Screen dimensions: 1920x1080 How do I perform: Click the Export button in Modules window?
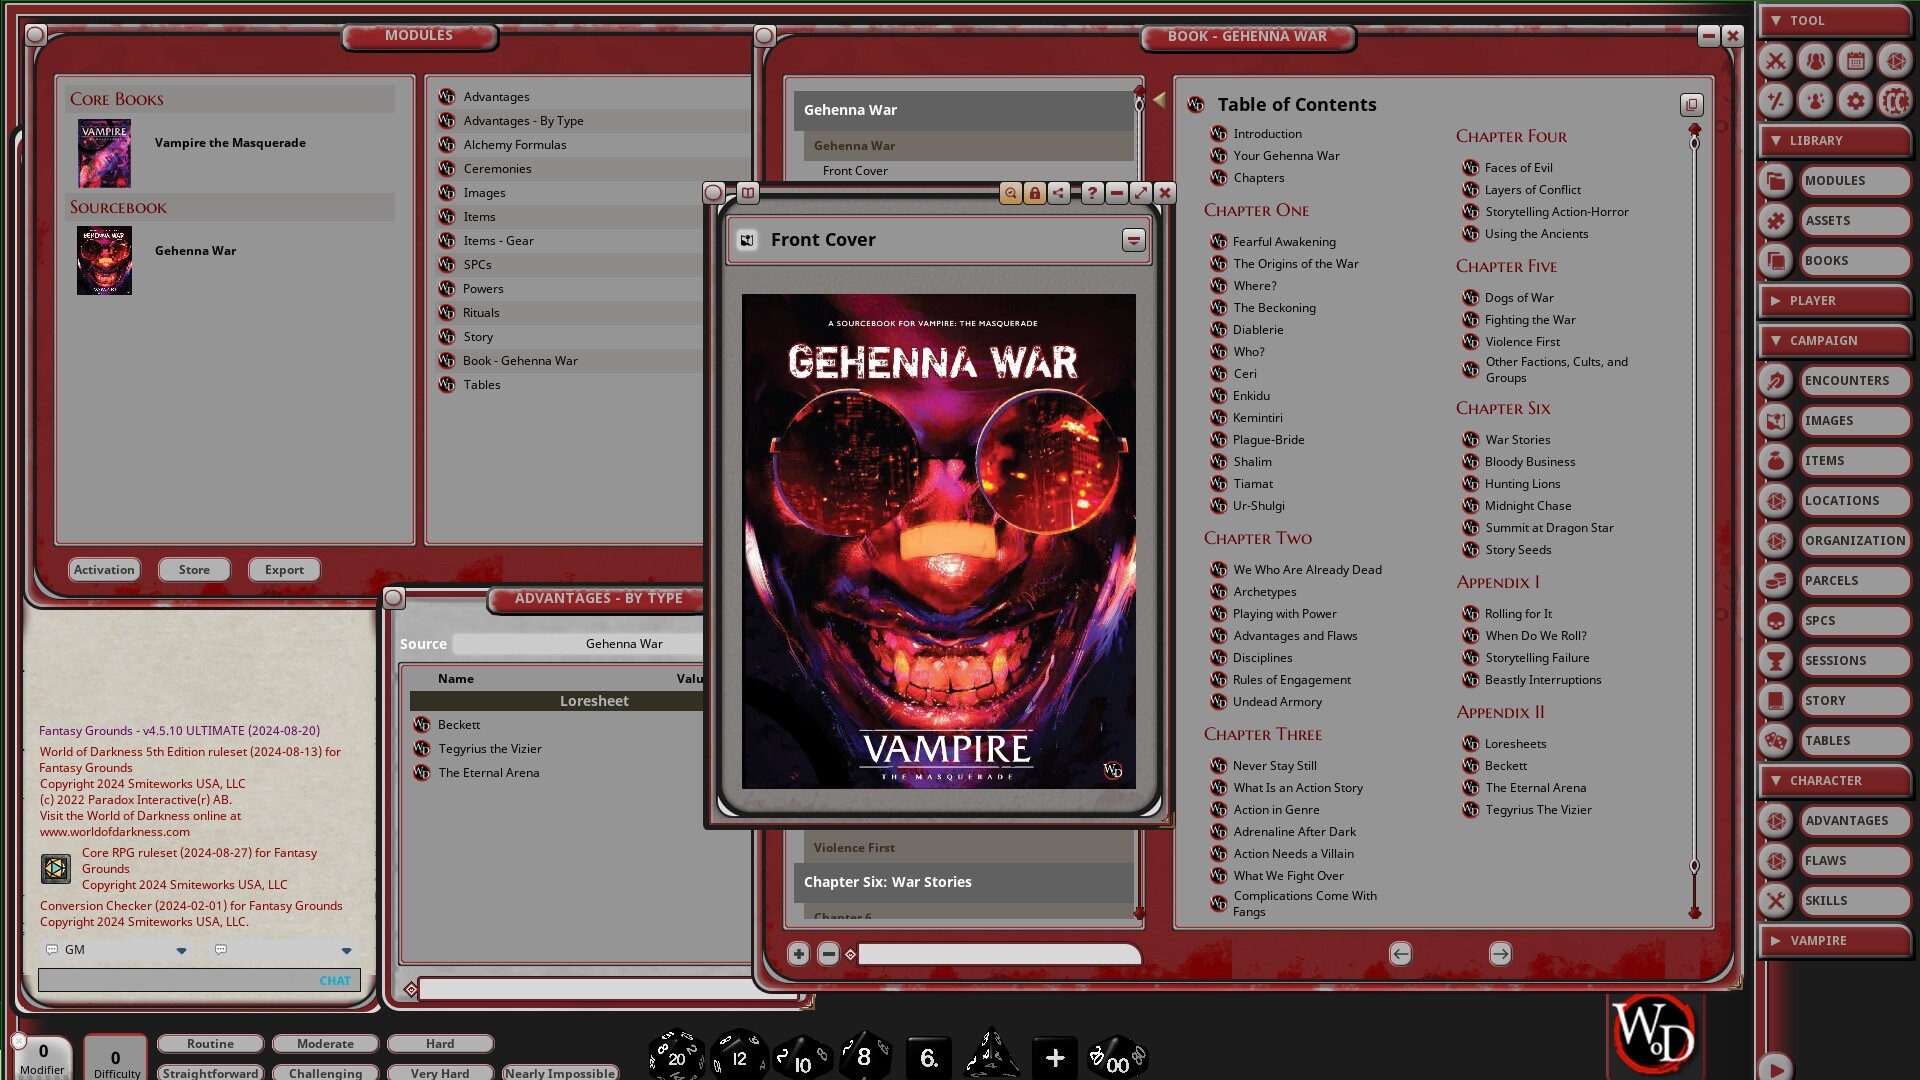[x=283, y=569]
